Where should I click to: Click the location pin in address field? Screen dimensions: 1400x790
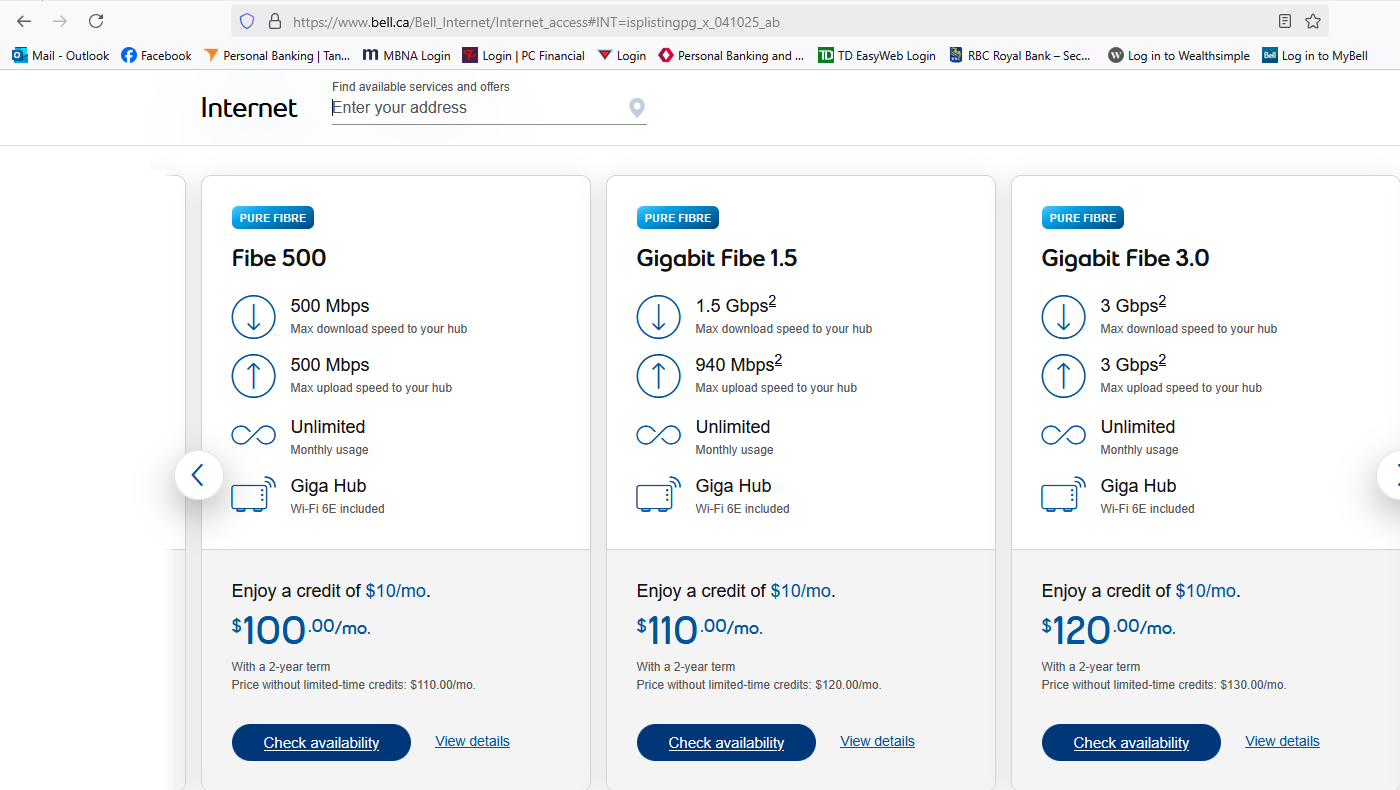[x=636, y=108]
